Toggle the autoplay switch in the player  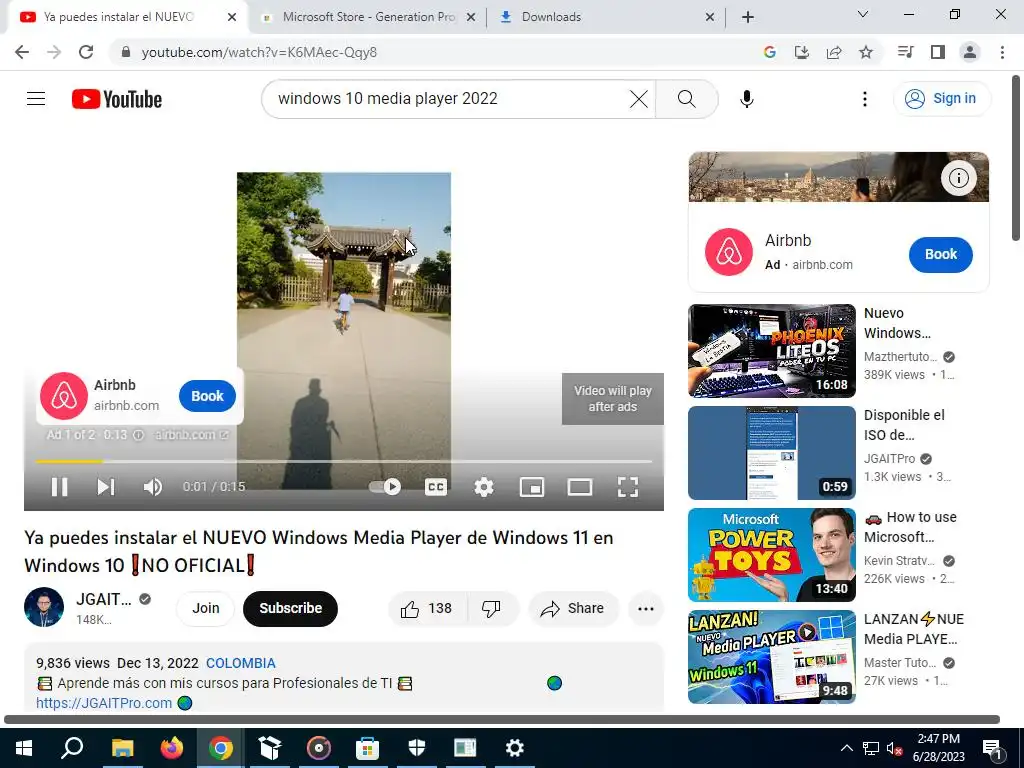point(385,487)
